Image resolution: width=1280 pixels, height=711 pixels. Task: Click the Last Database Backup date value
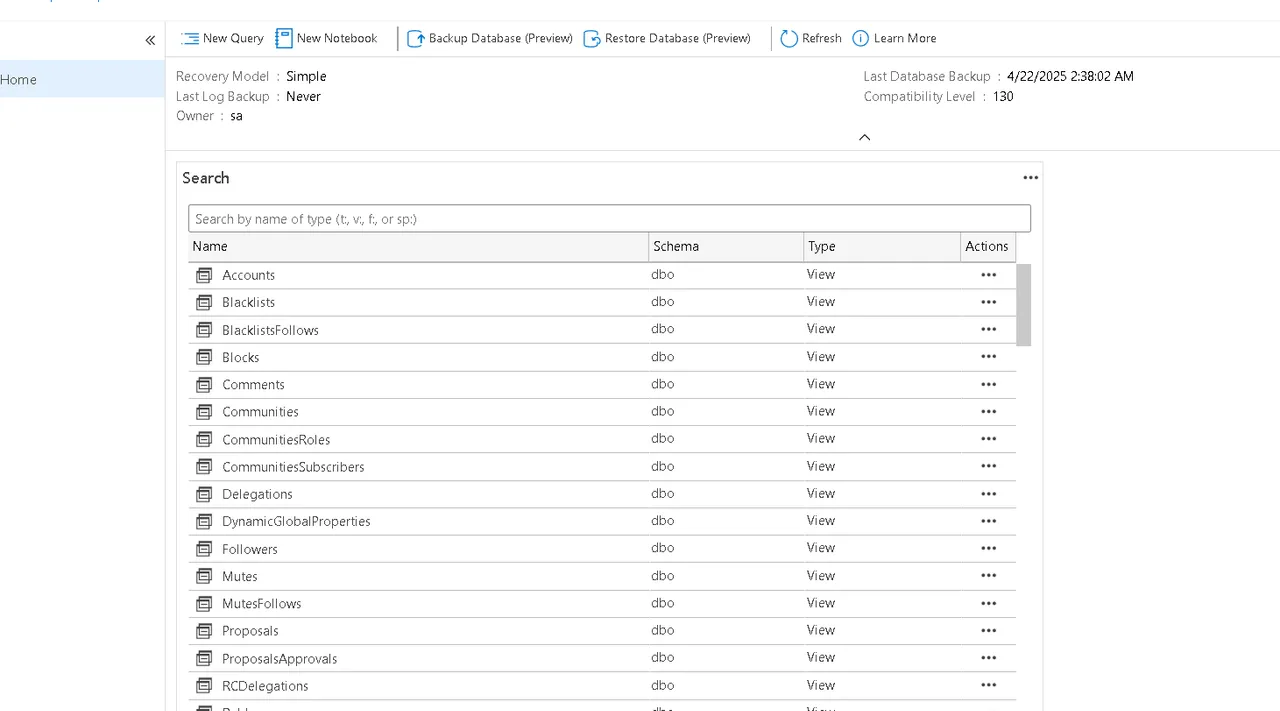click(1070, 76)
